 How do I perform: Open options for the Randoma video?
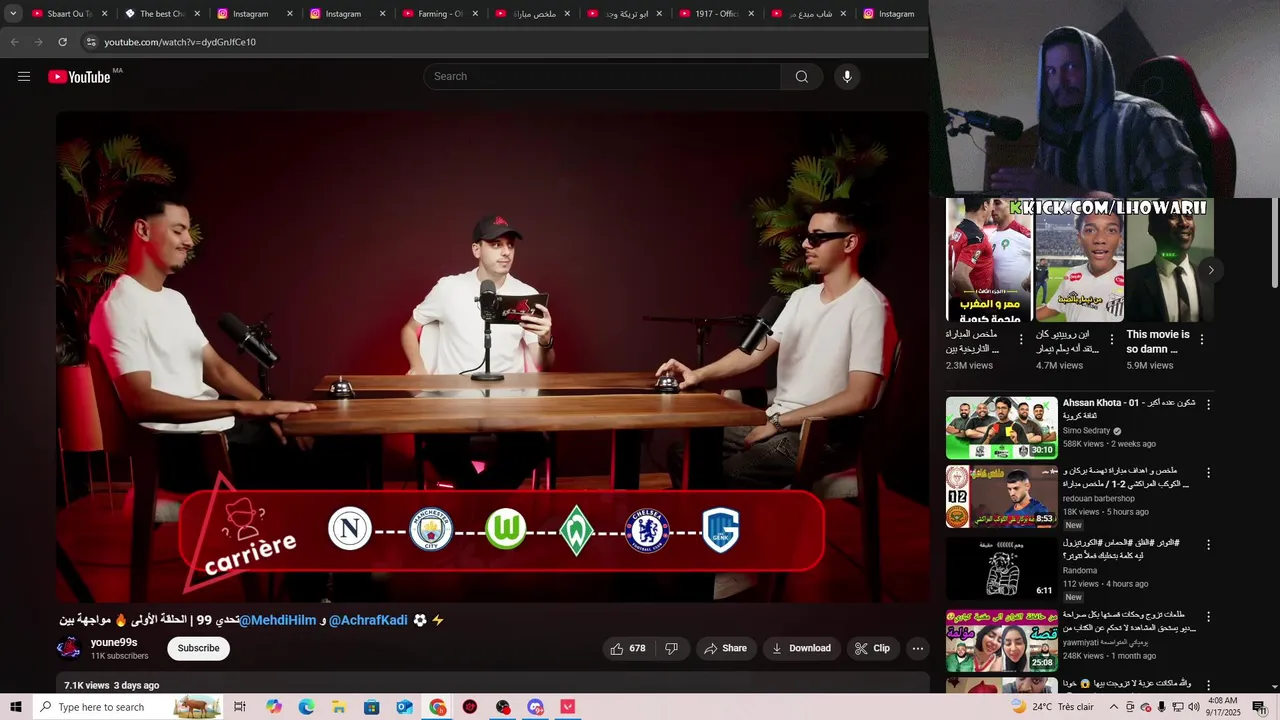coord(1208,545)
